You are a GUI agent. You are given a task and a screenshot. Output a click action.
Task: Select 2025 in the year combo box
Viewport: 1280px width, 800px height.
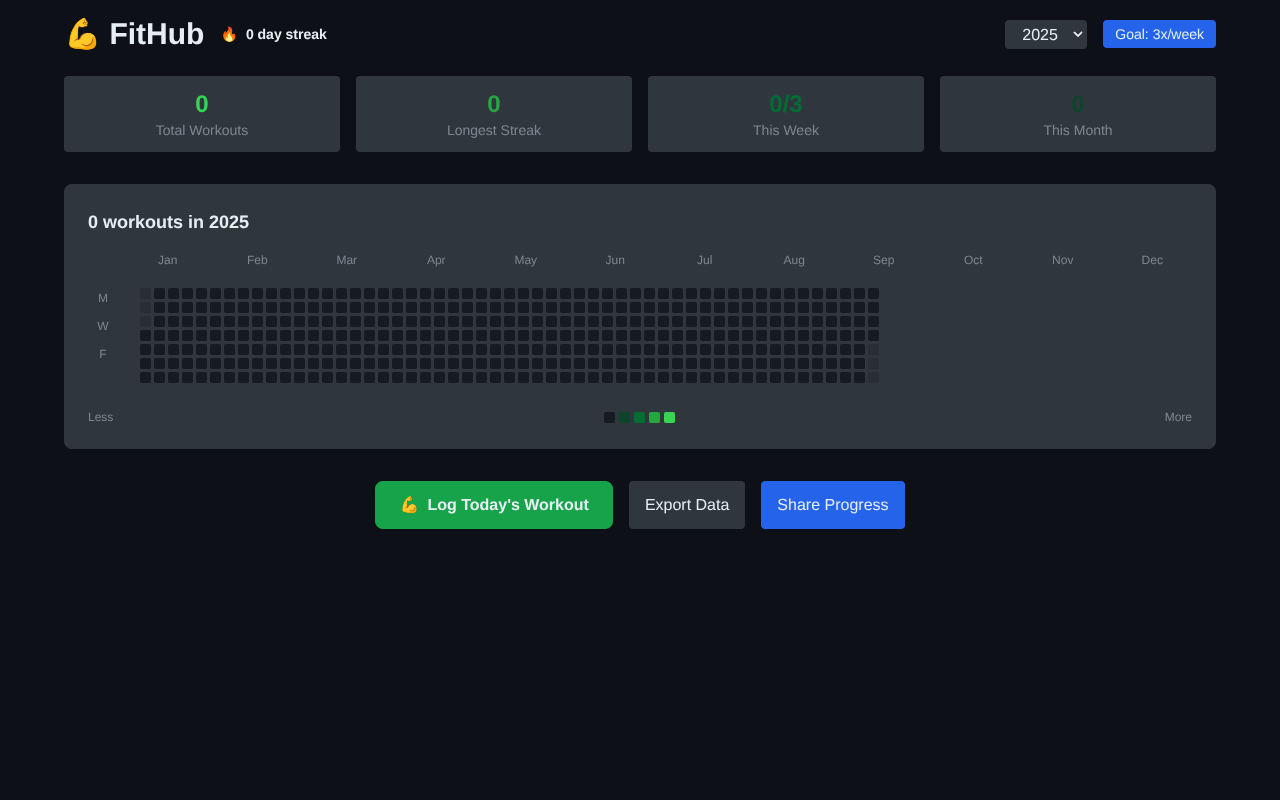pos(1045,34)
